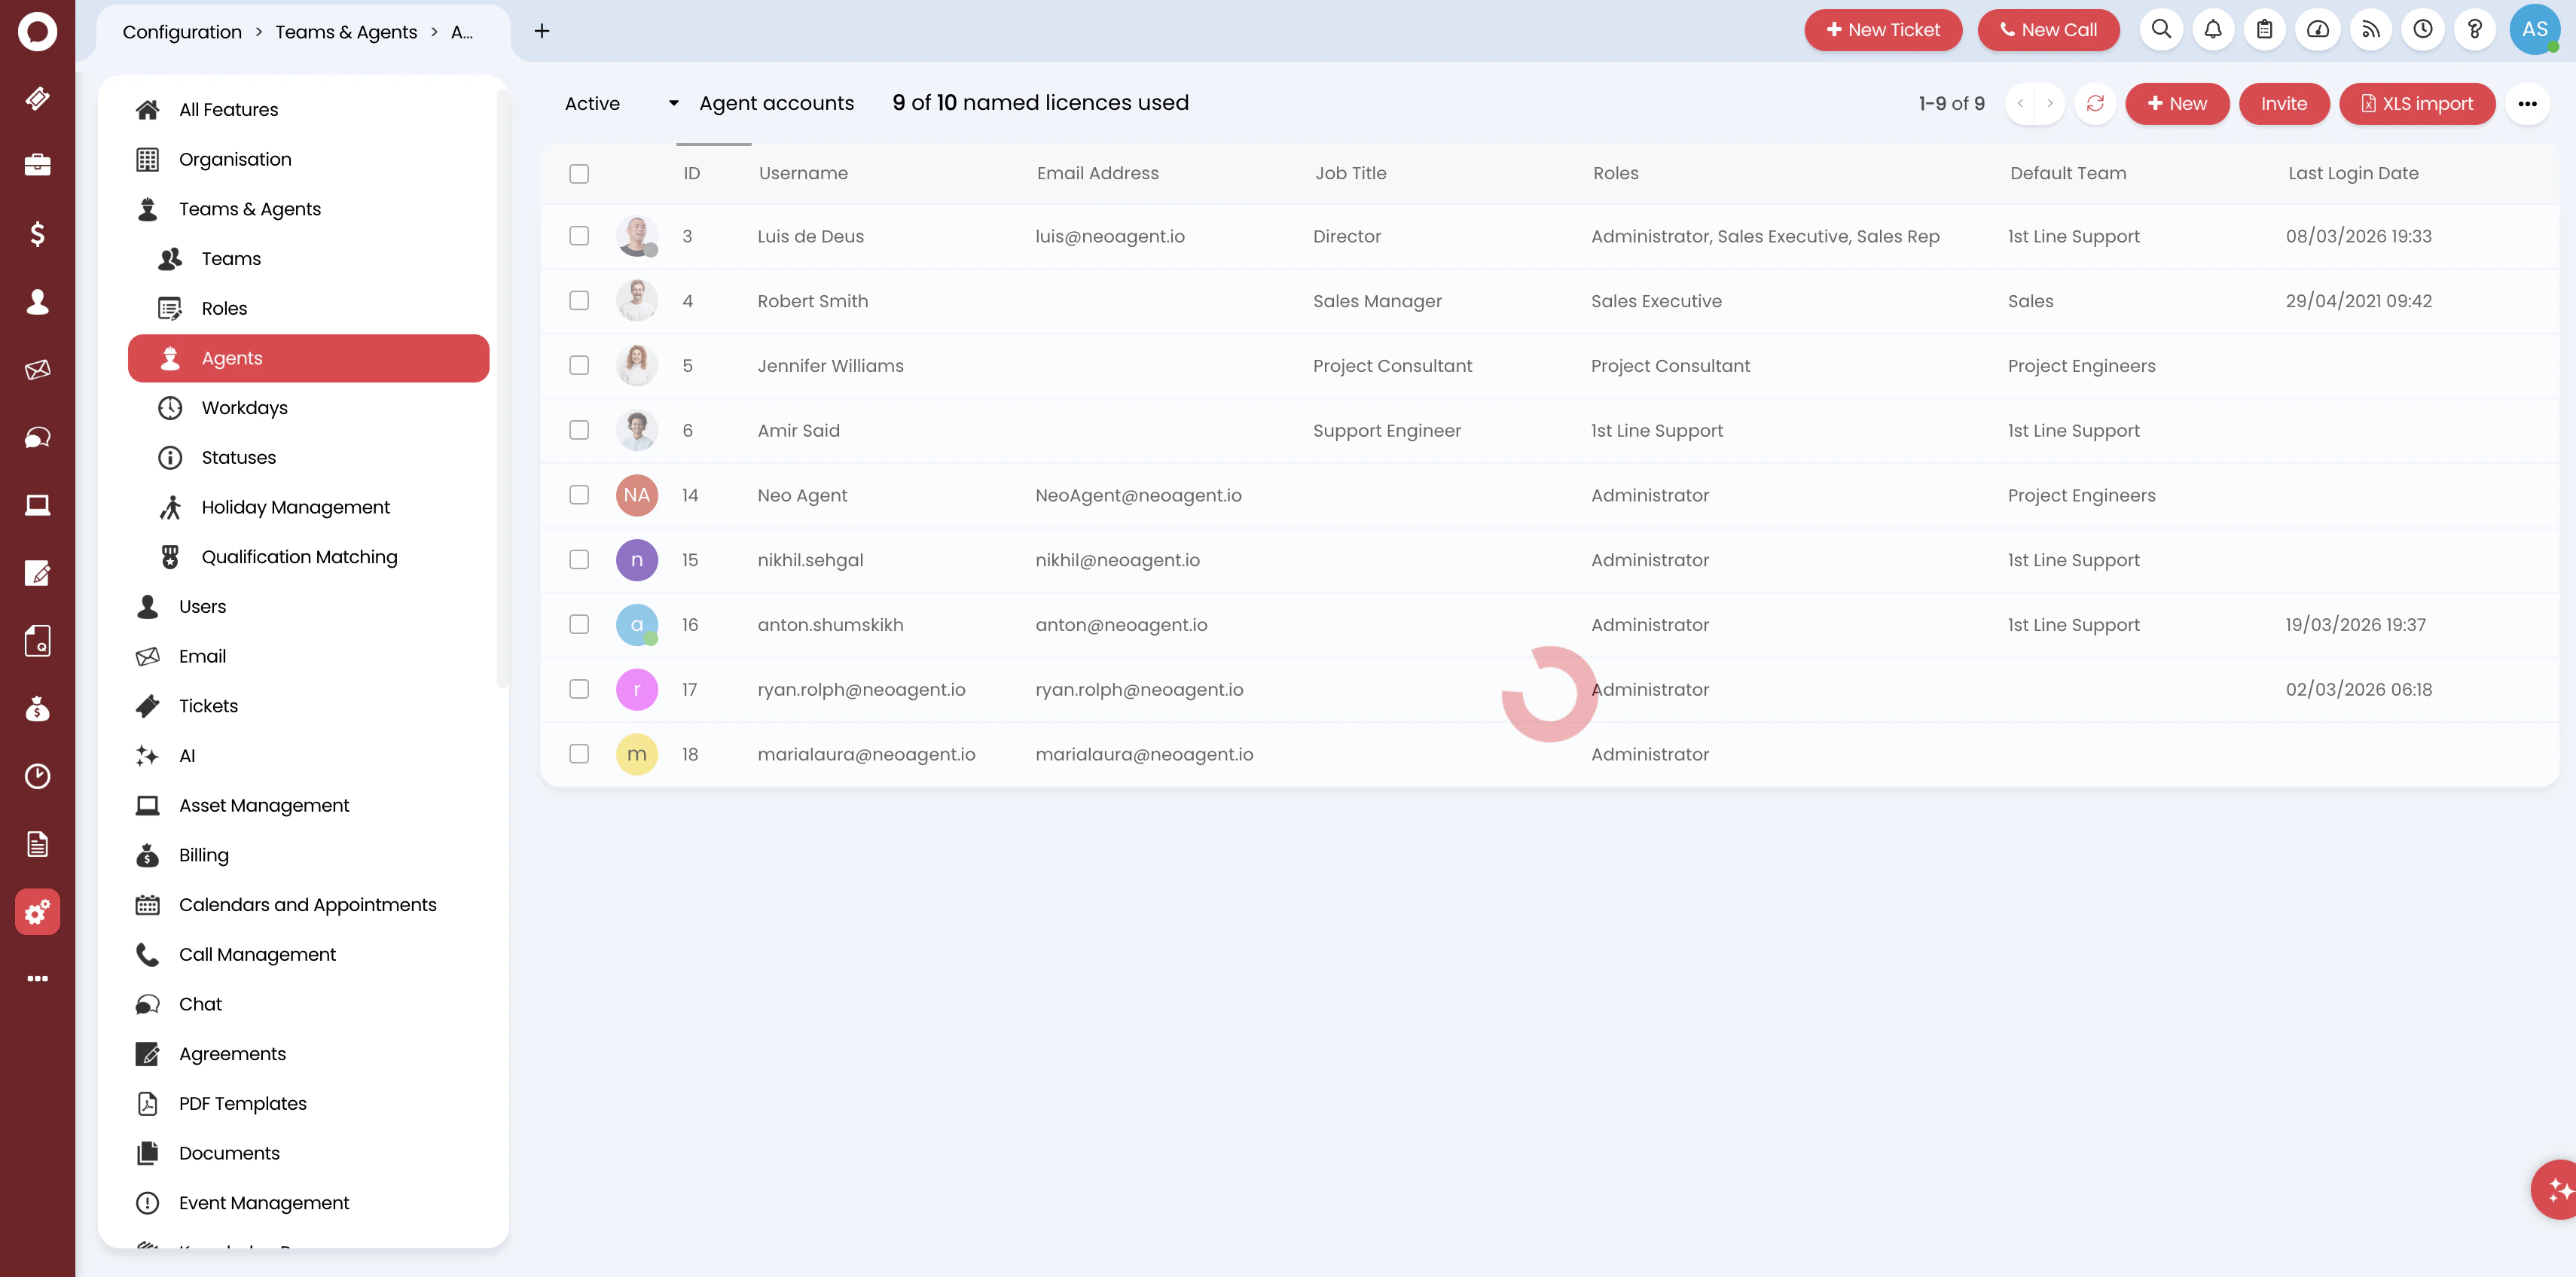This screenshot has width=2576, height=1277.
Task: Open the envelope icon in the left rail
Action: pos(37,369)
